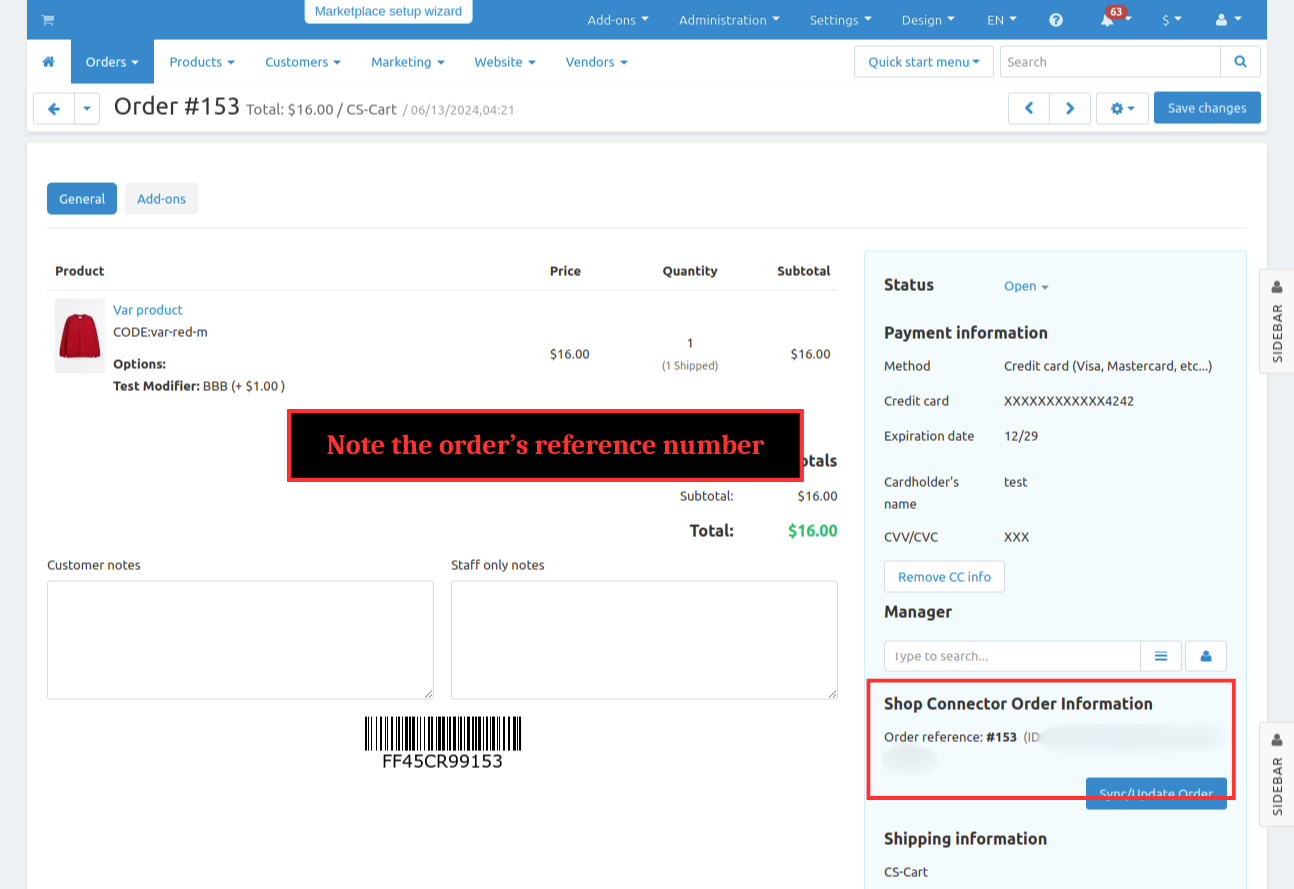Open manager list icon button
Viewport: 1294px width, 889px height.
[x=1161, y=656]
